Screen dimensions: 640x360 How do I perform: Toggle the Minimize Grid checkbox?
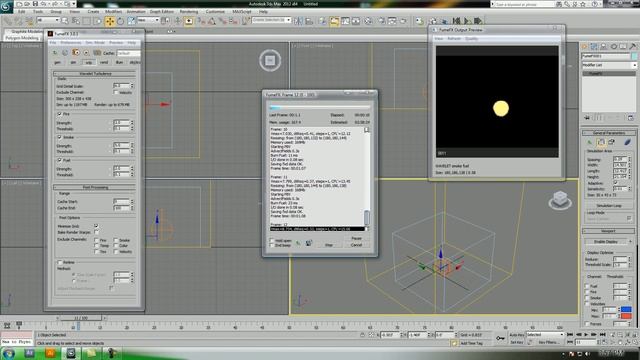point(96,226)
